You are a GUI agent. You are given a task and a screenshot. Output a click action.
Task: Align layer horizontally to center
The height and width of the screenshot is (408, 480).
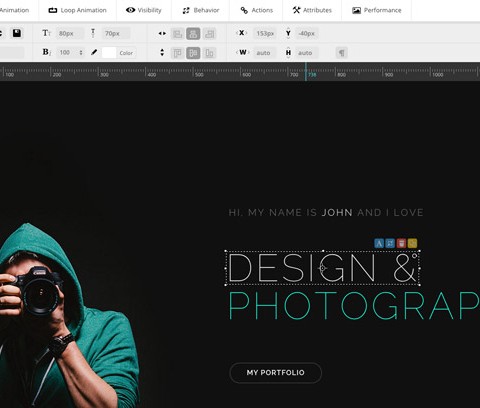click(x=193, y=34)
